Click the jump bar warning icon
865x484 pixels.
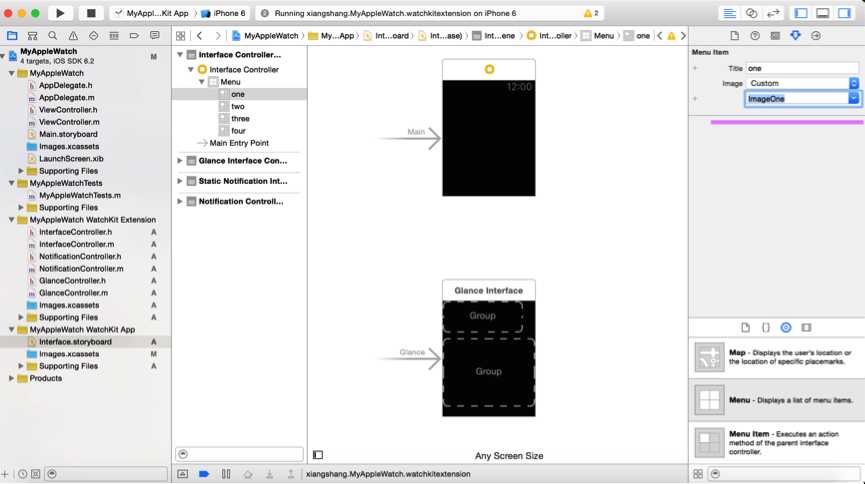click(x=671, y=36)
